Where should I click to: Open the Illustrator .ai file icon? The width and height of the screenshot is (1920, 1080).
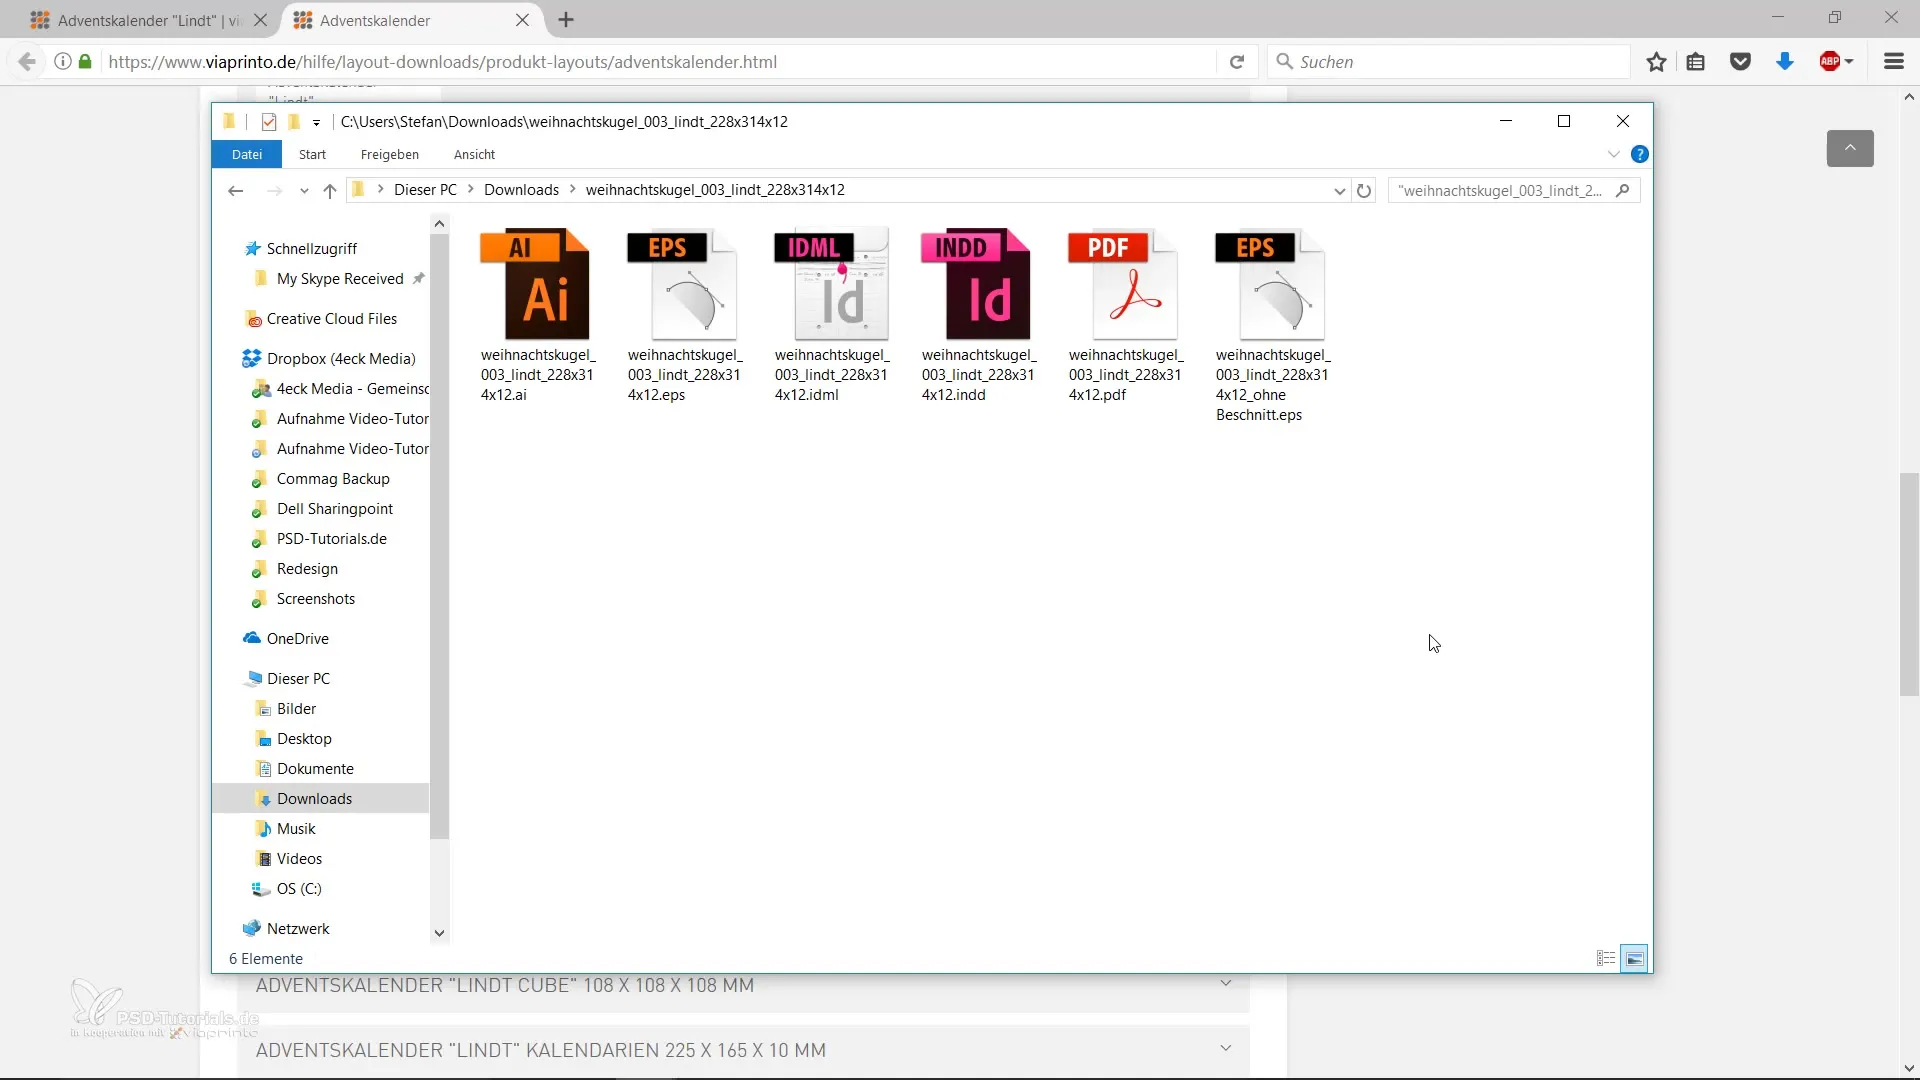[536, 285]
